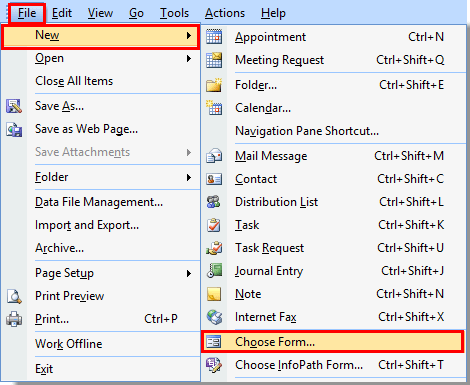The image size is (470, 385).
Task: Open the Go menu
Action: (136, 13)
